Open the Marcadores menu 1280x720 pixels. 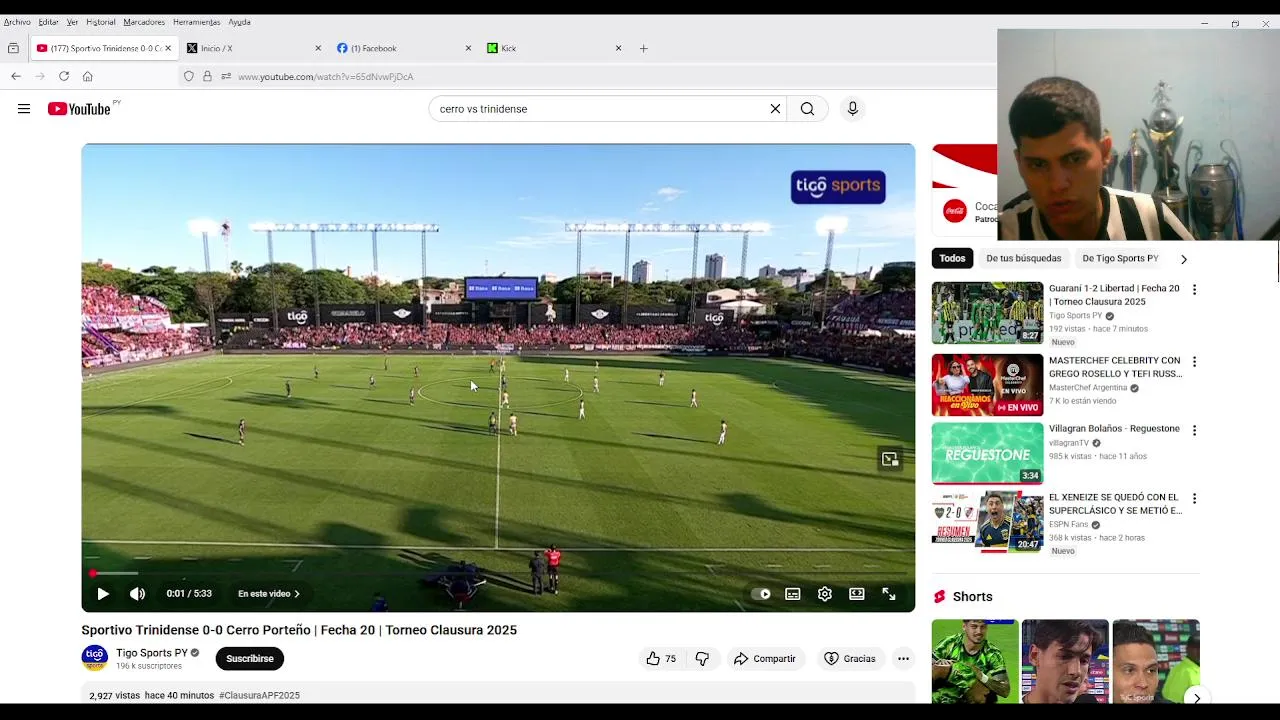[144, 22]
